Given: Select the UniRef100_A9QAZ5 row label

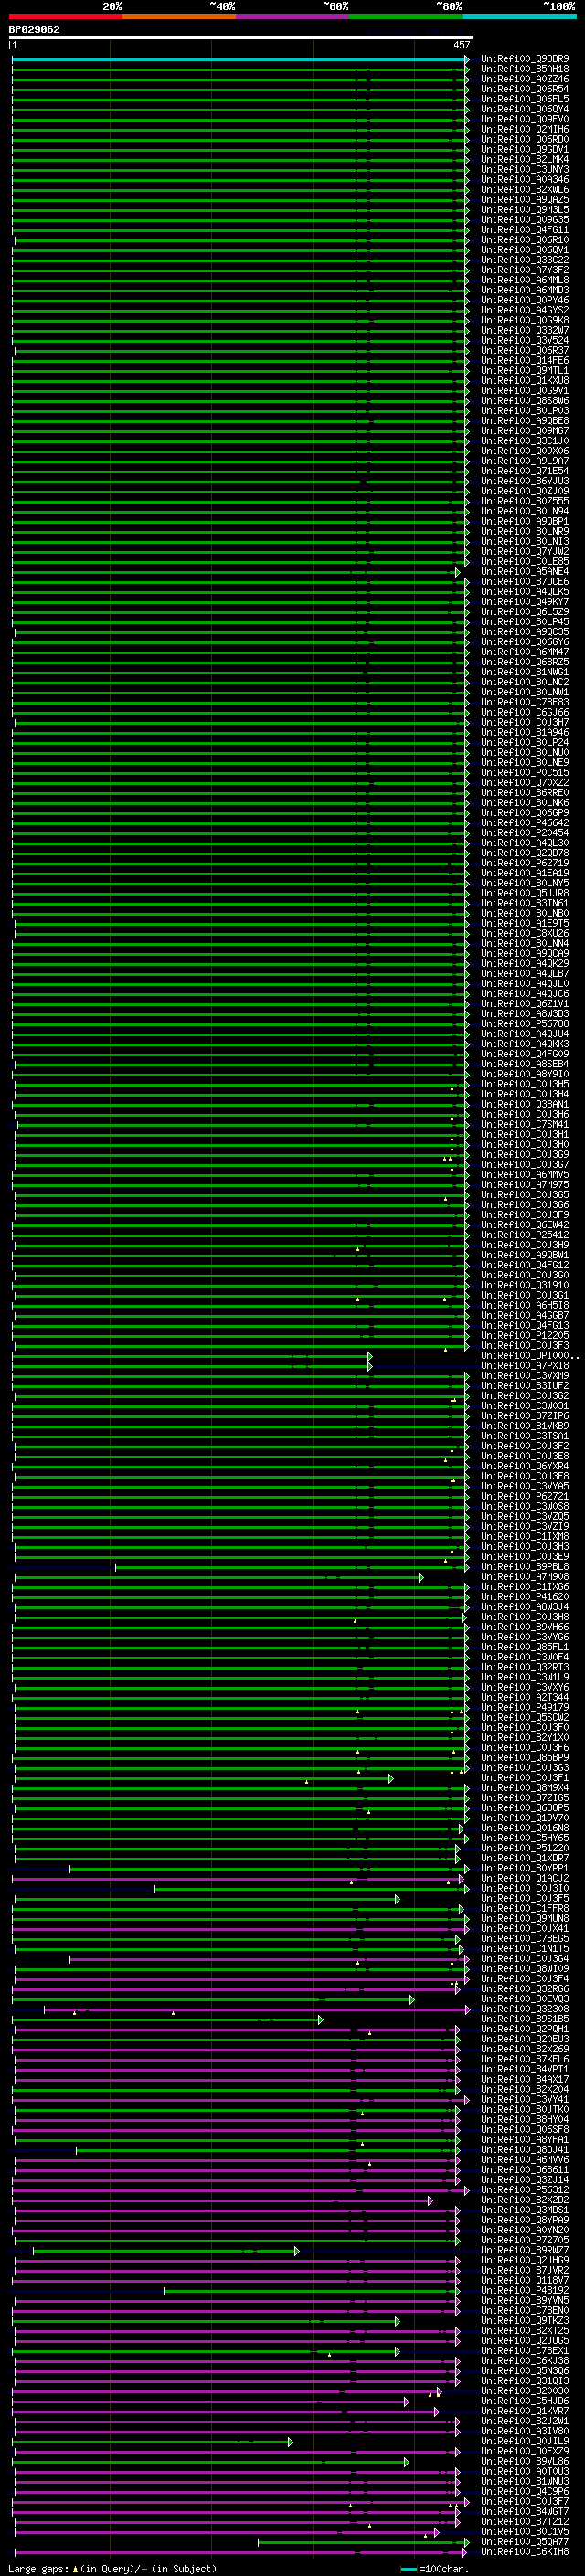Looking at the screenshot, I should pyautogui.click(x=525, y=199).
